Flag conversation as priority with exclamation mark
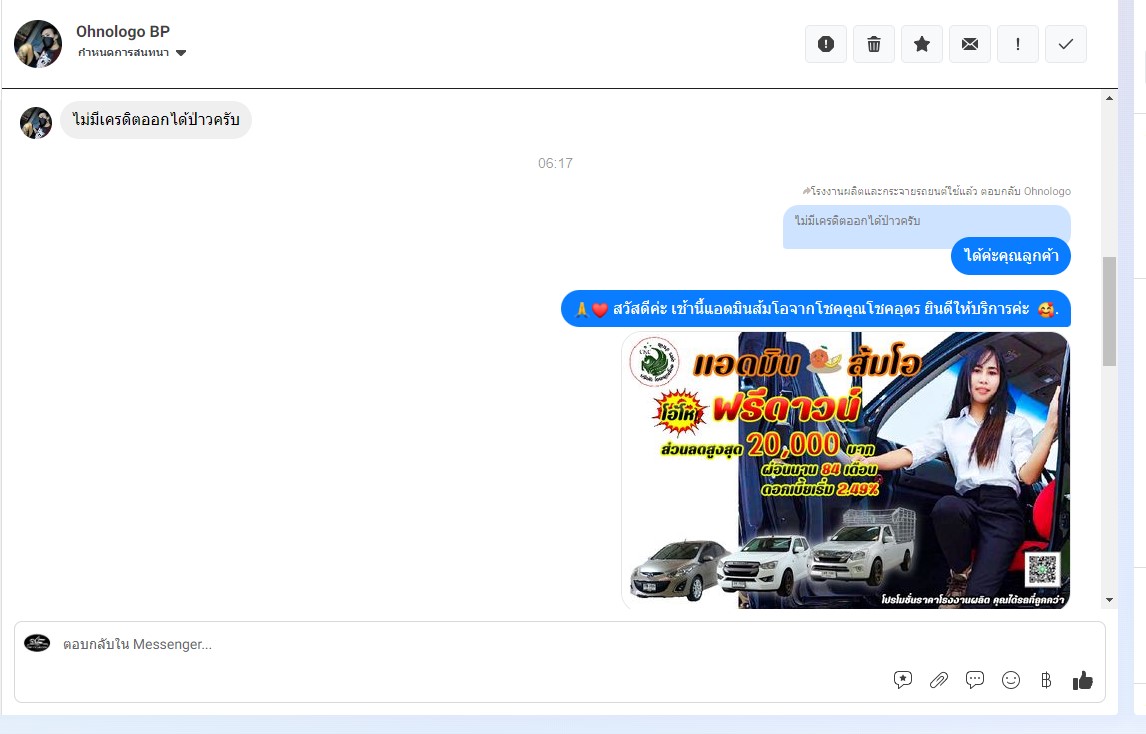1146x734 pixels. (1018, 44)
